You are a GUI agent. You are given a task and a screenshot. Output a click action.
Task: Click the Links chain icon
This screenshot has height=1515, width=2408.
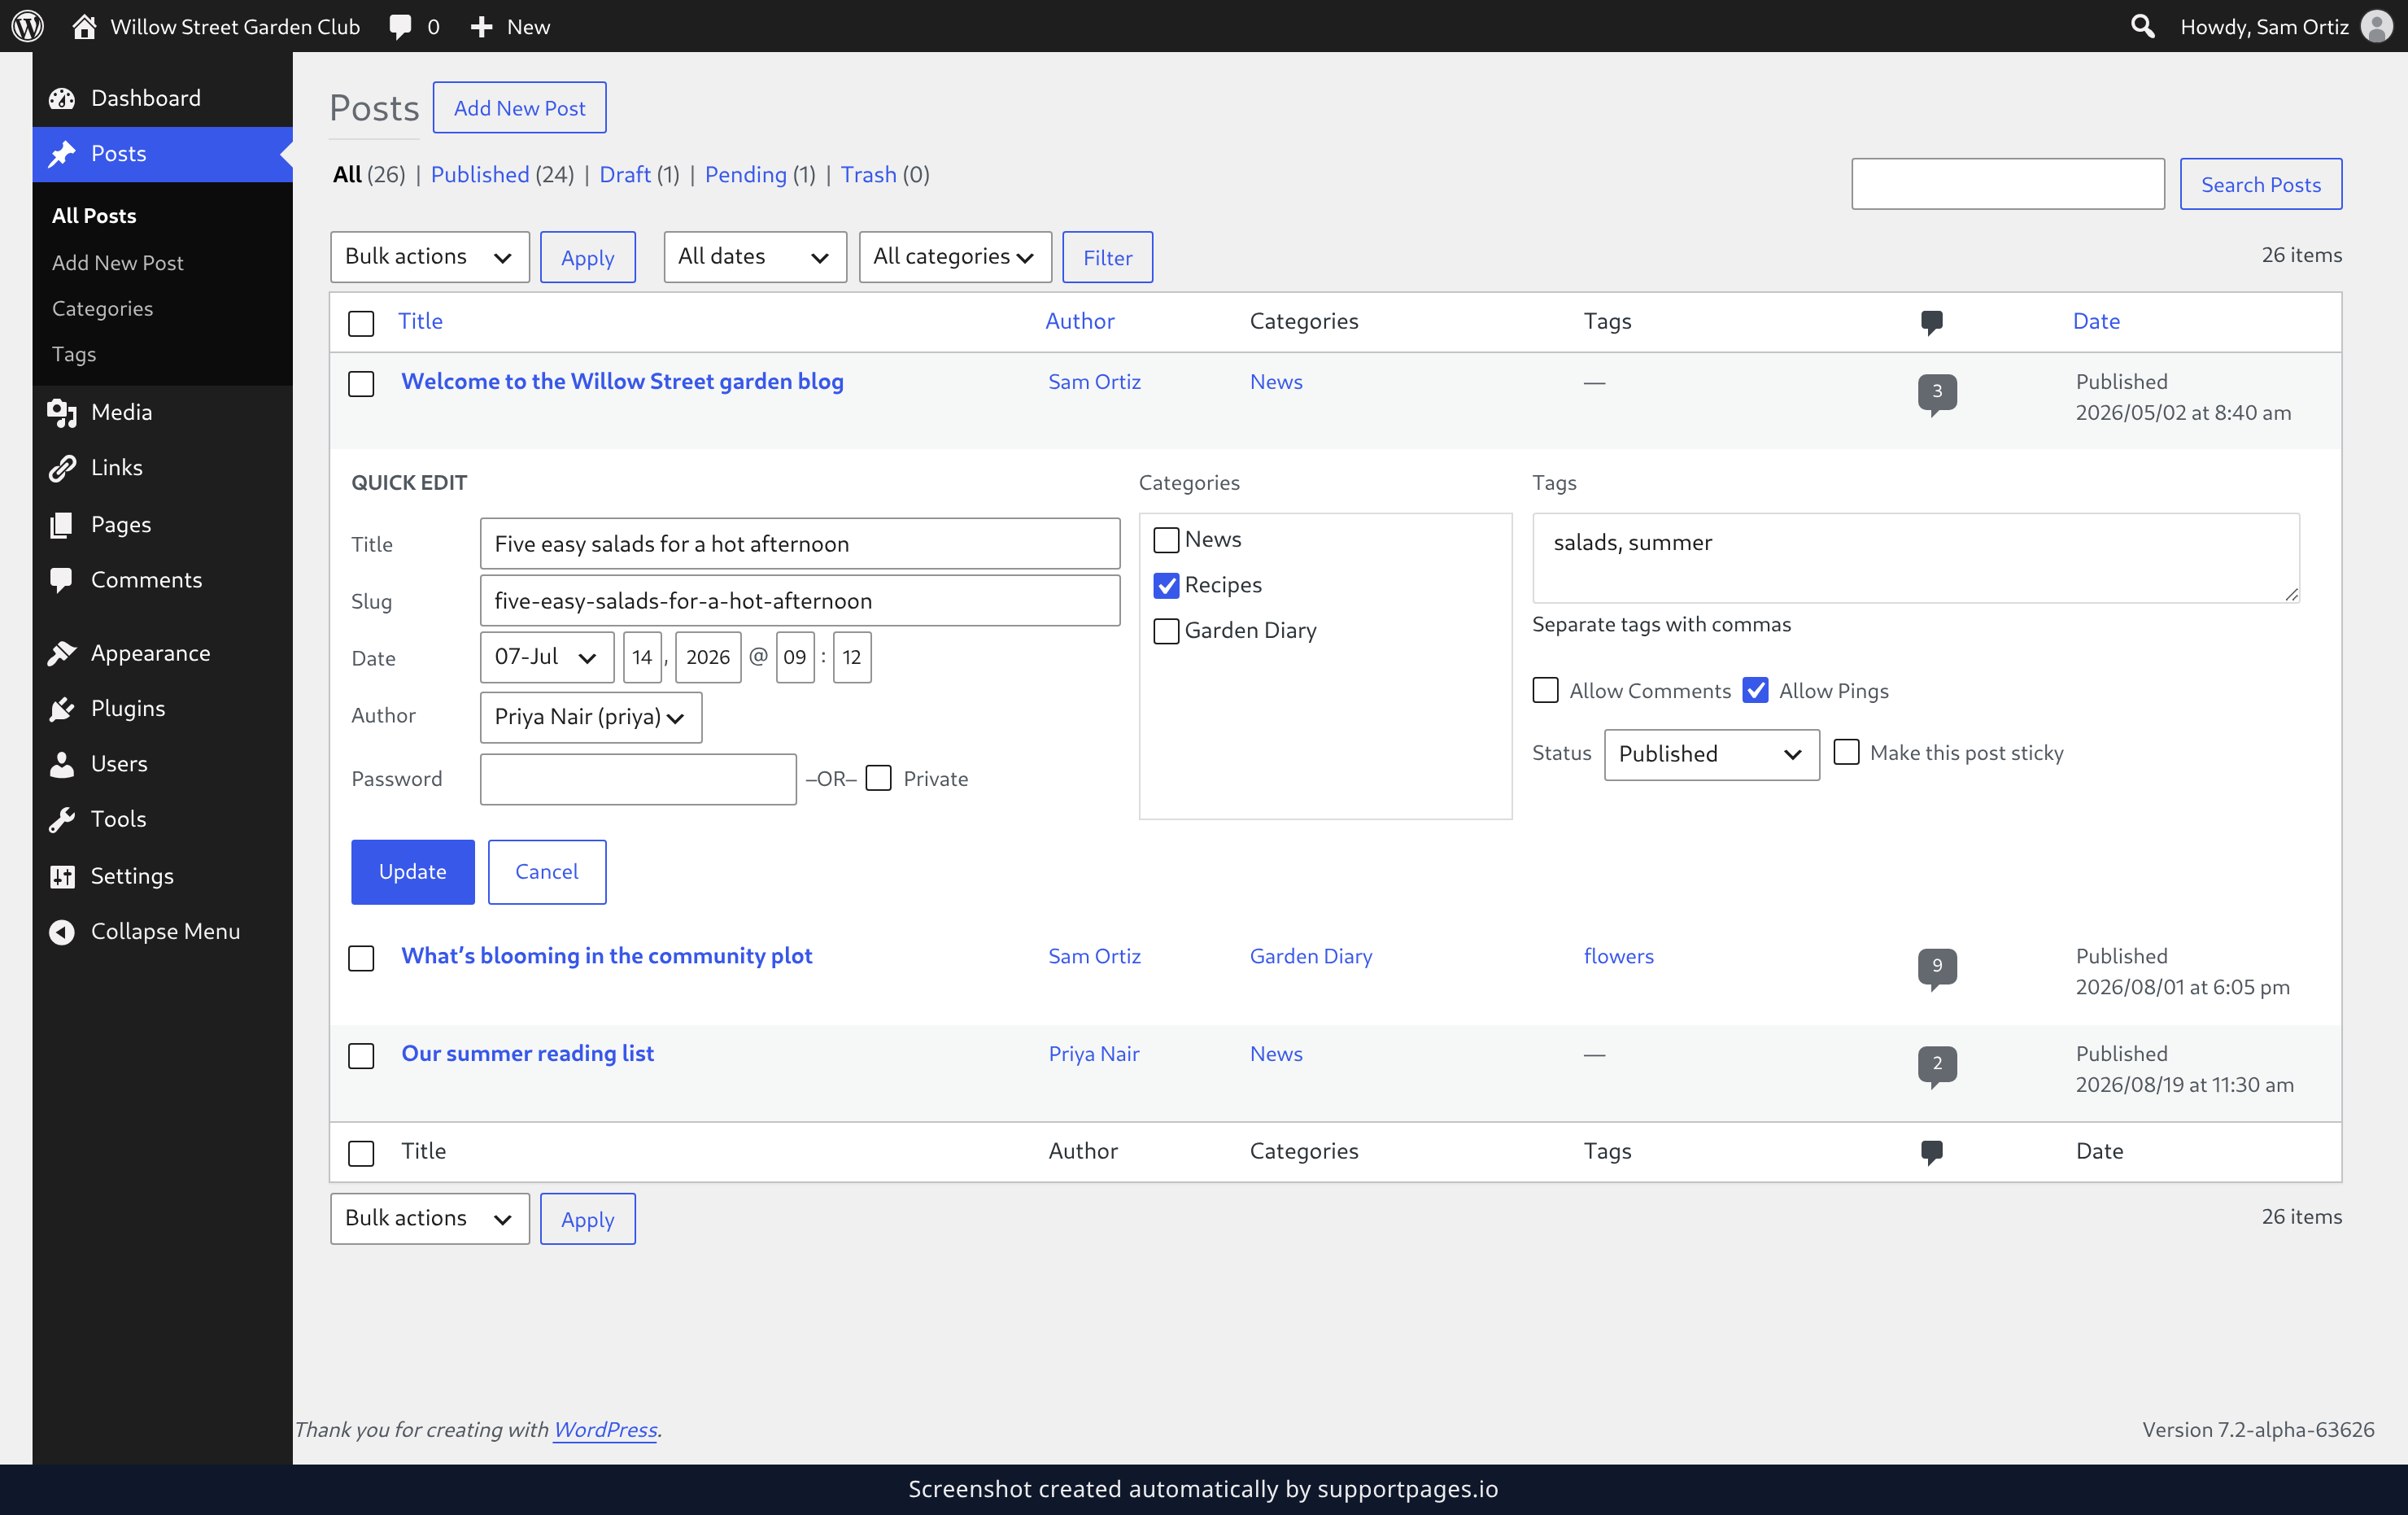(62, 467)
